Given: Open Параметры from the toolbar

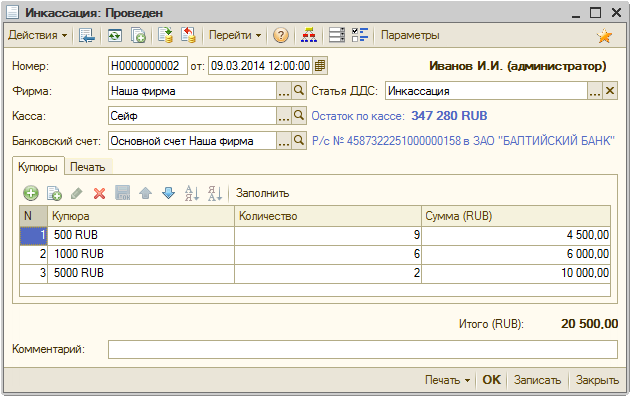Looking at the screenshot, I should click(x=410, y=35).
